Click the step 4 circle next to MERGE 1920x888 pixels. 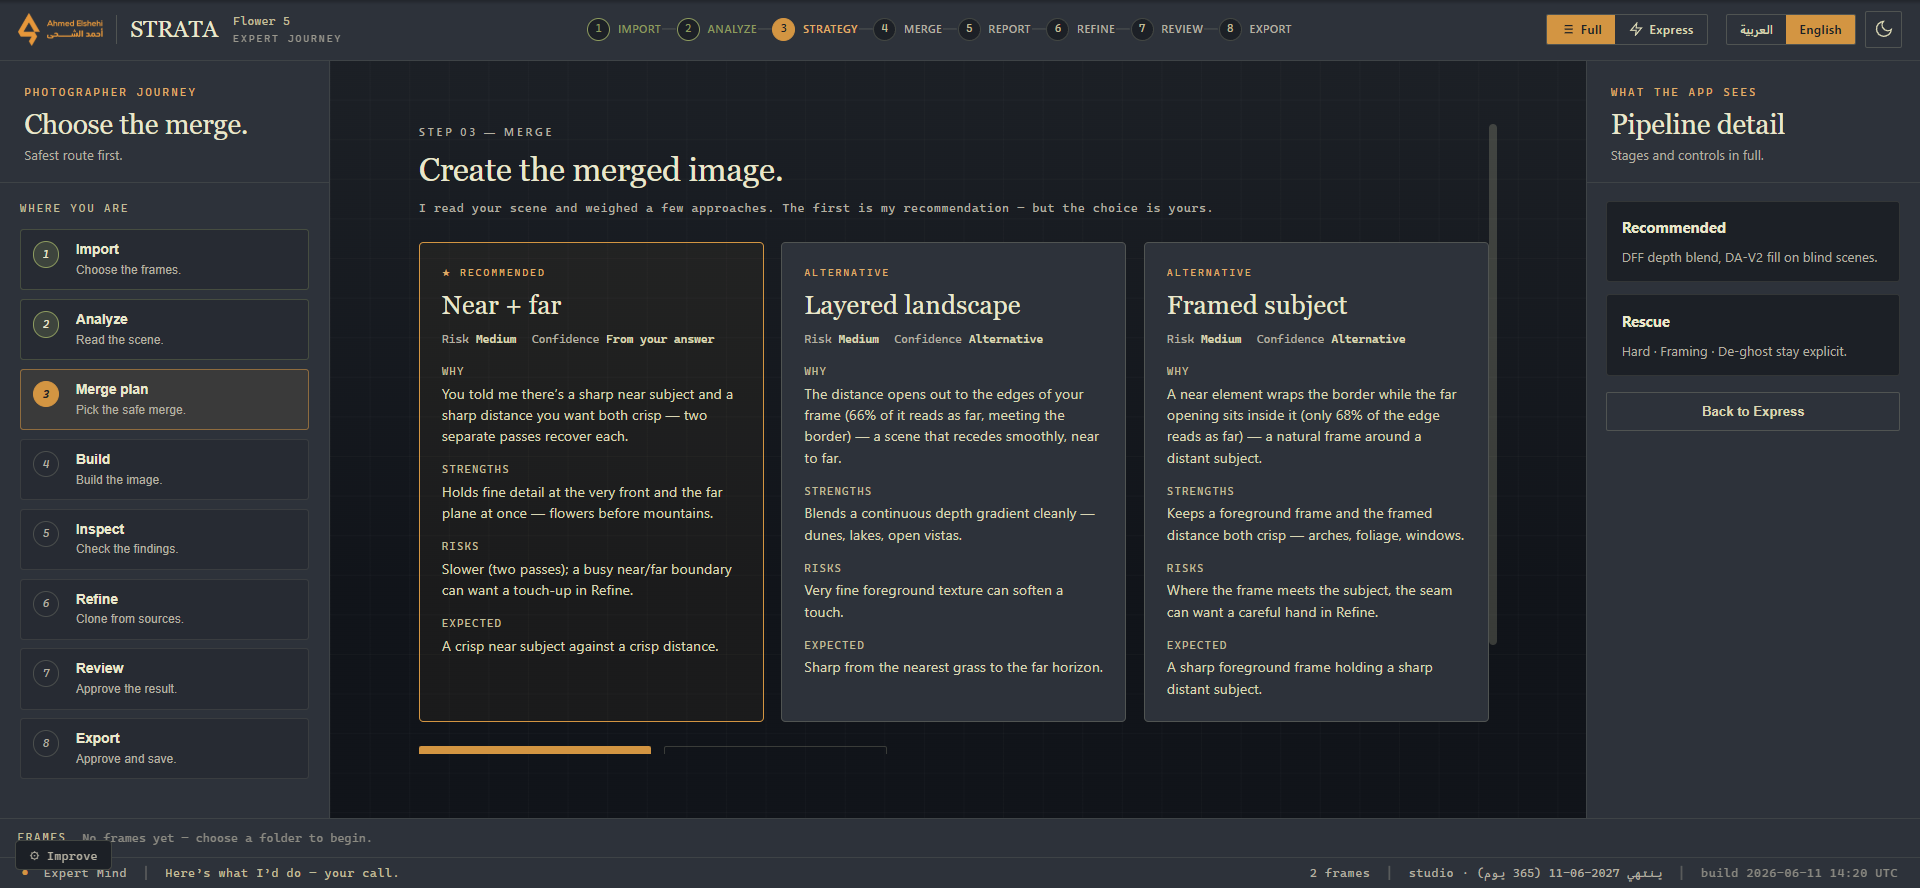884,29
